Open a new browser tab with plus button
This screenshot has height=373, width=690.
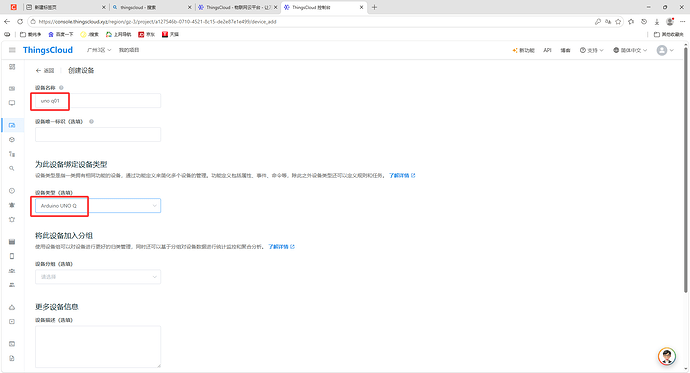374,7
